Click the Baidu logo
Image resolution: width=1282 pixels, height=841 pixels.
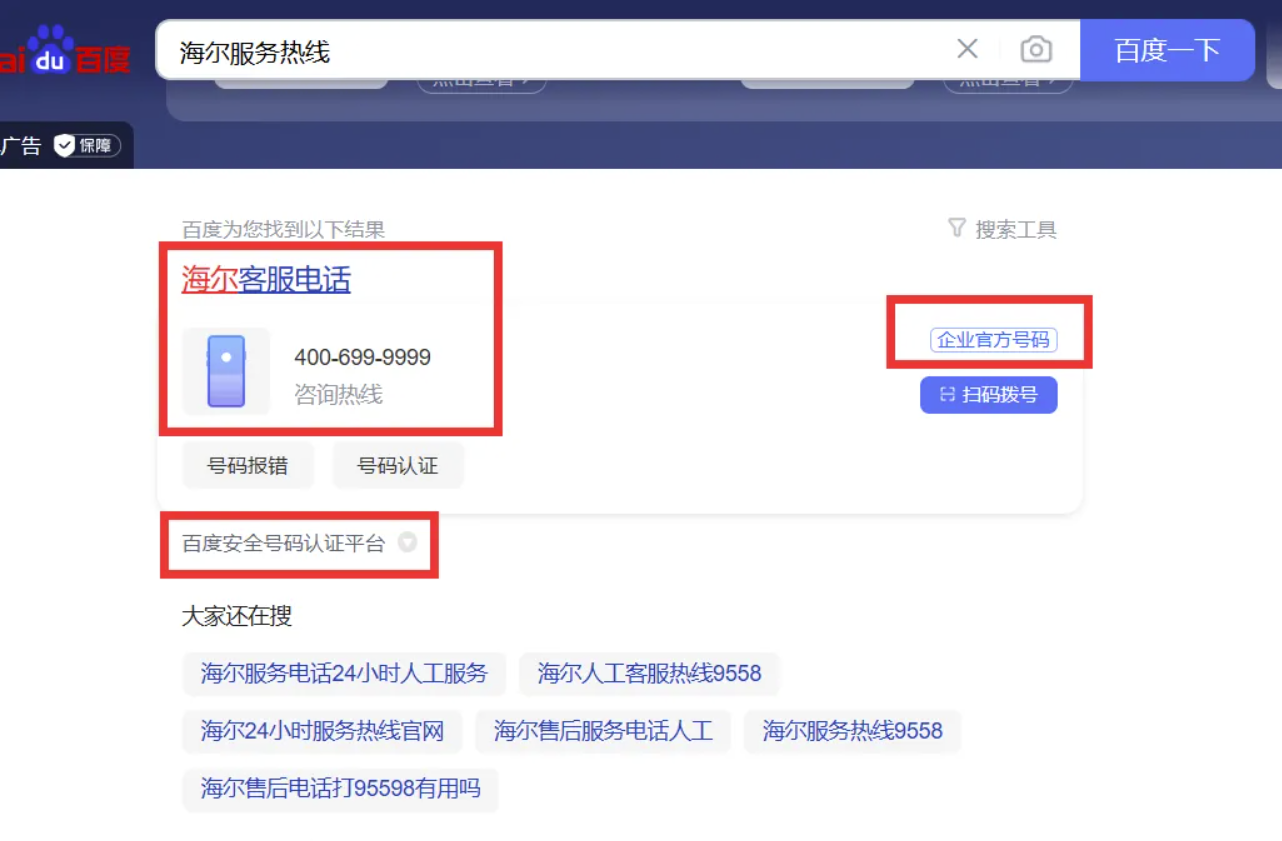point(63,50)
